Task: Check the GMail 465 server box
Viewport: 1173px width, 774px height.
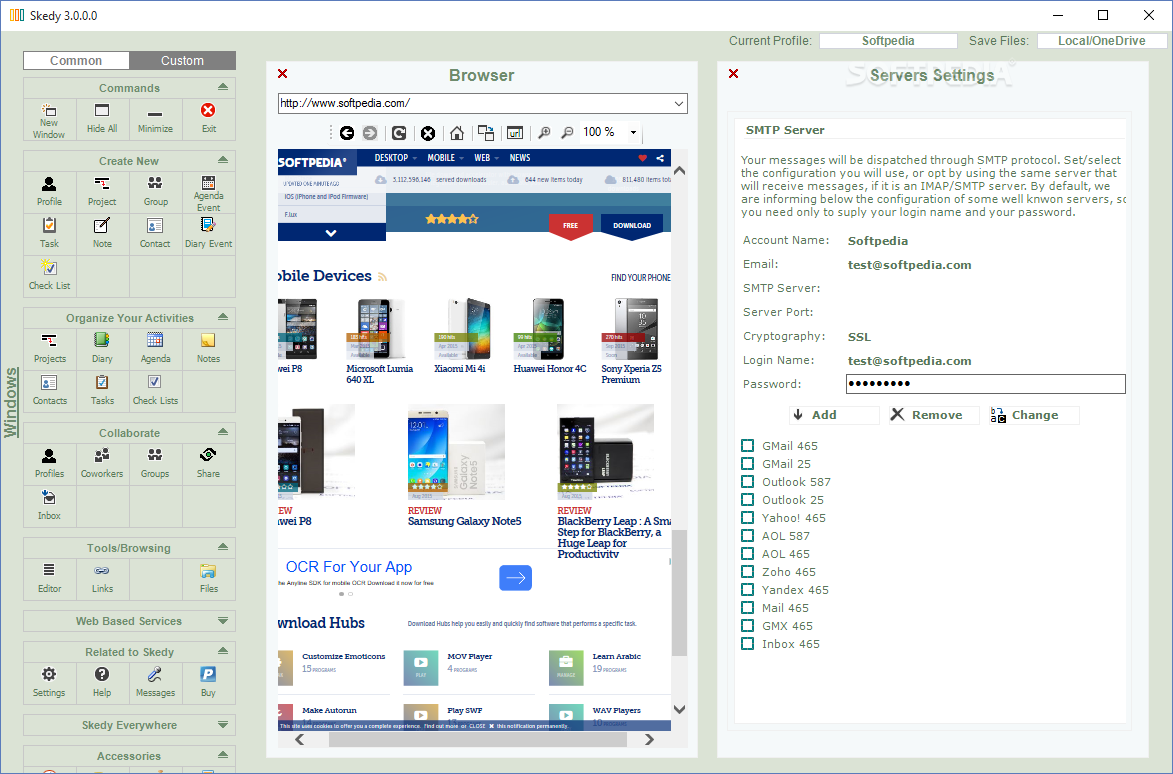Action: 747,446
